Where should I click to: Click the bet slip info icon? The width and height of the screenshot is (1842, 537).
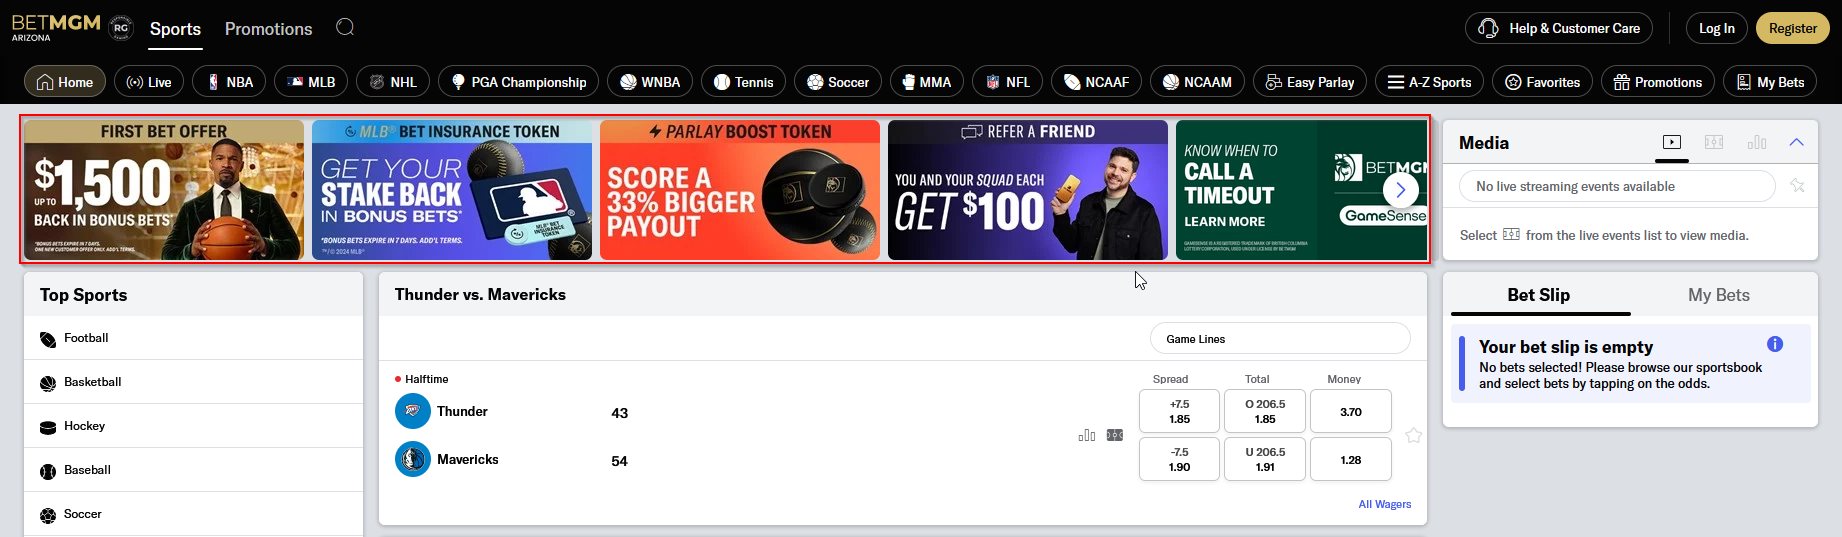click(1775, 344)
